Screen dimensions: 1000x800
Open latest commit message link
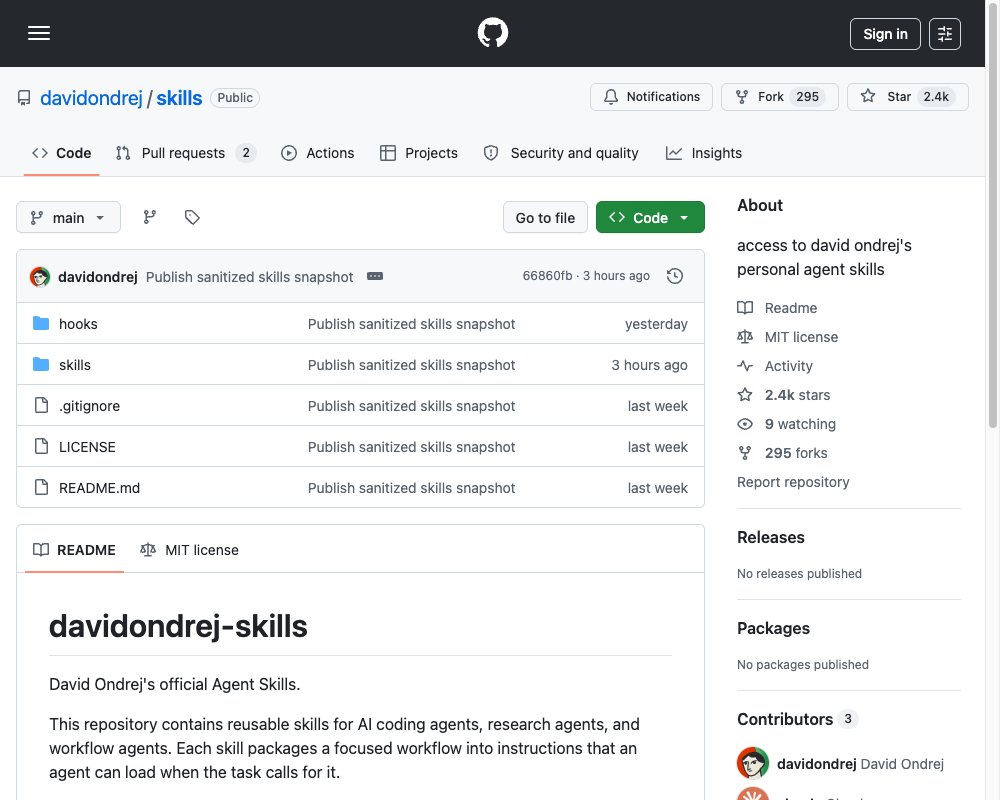point(249,277)
